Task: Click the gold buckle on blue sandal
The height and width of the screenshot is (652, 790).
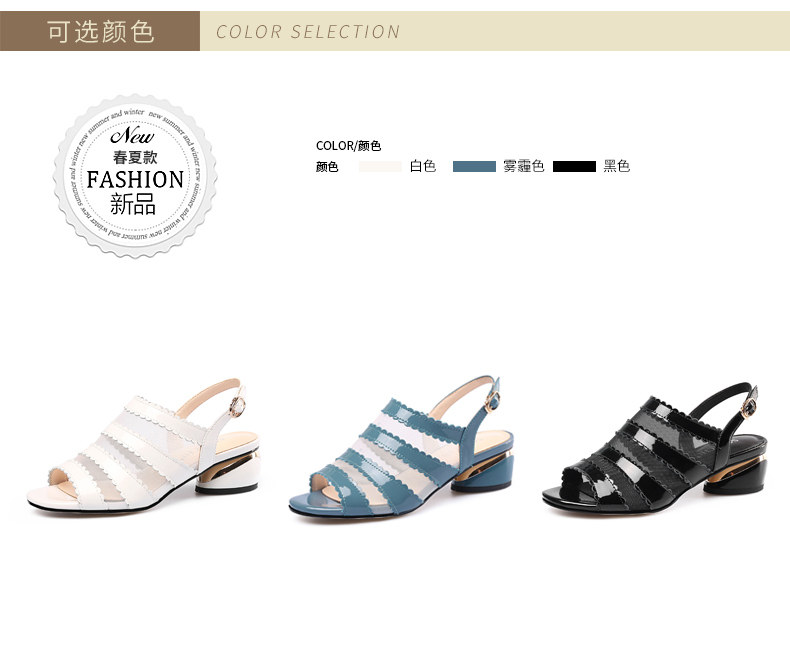Action: [493, 402]
